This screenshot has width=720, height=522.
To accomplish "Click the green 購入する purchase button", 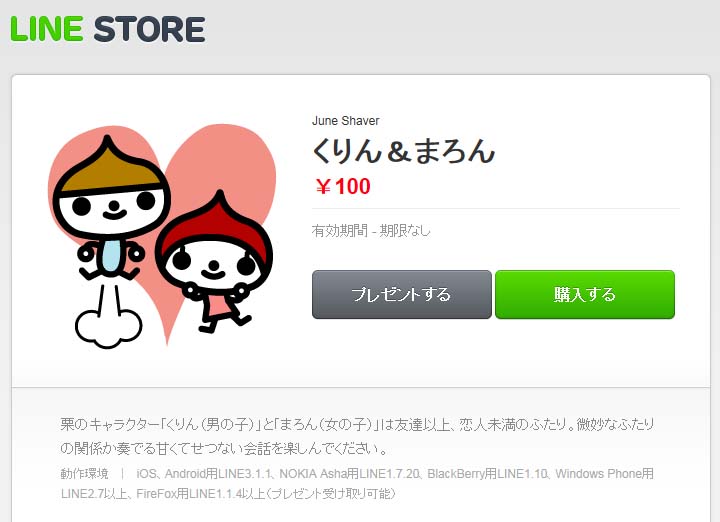I will point(585,294).
